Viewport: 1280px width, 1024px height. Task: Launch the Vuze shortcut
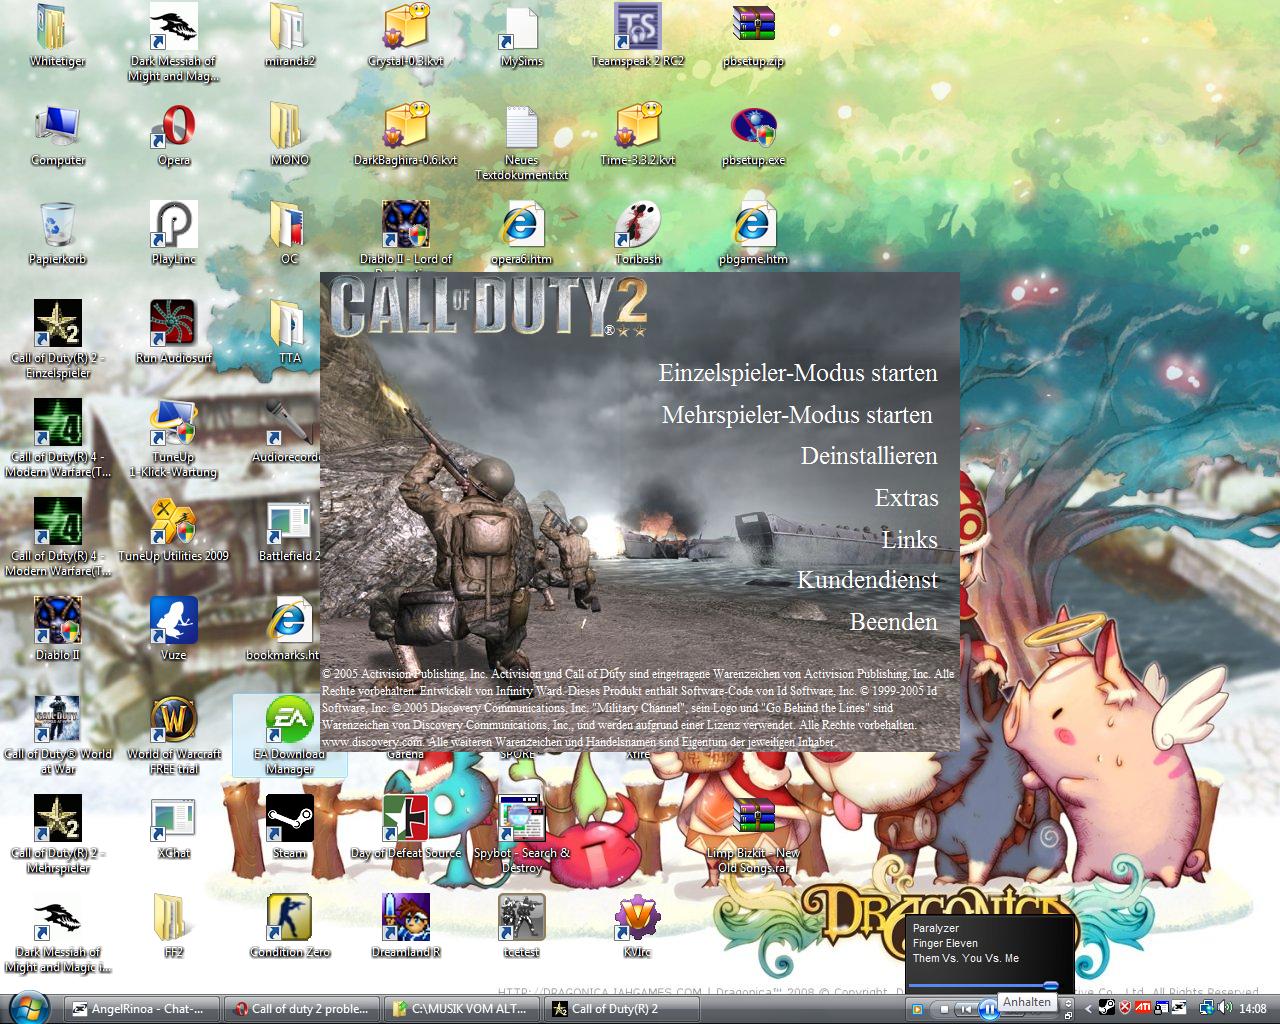tap(173, 630)
